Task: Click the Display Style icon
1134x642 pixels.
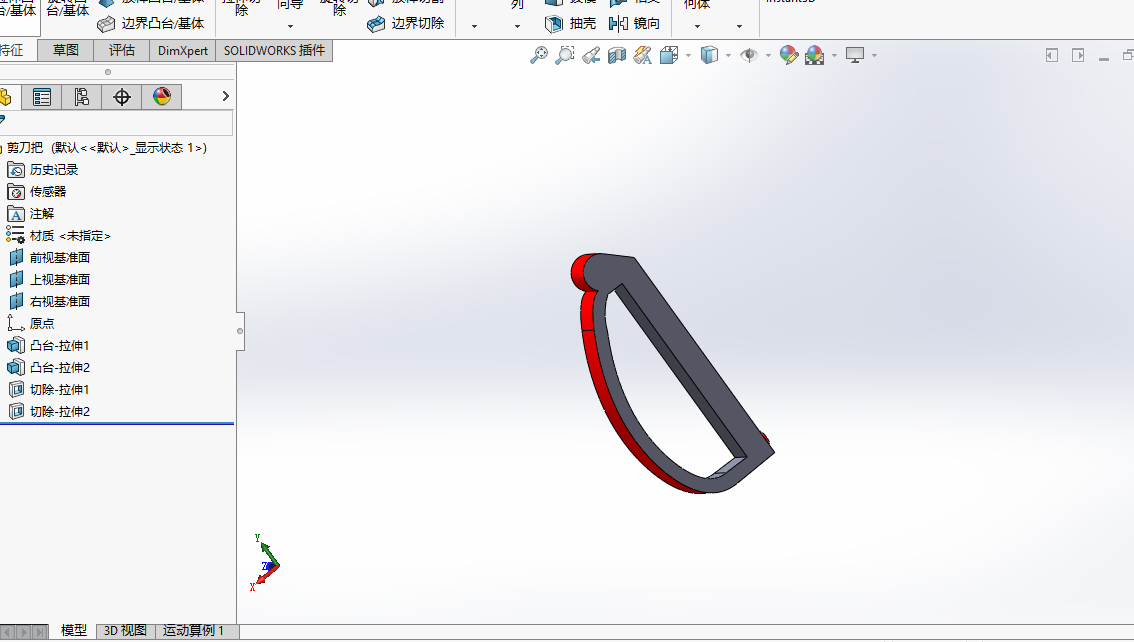Action: click(709, 55)
